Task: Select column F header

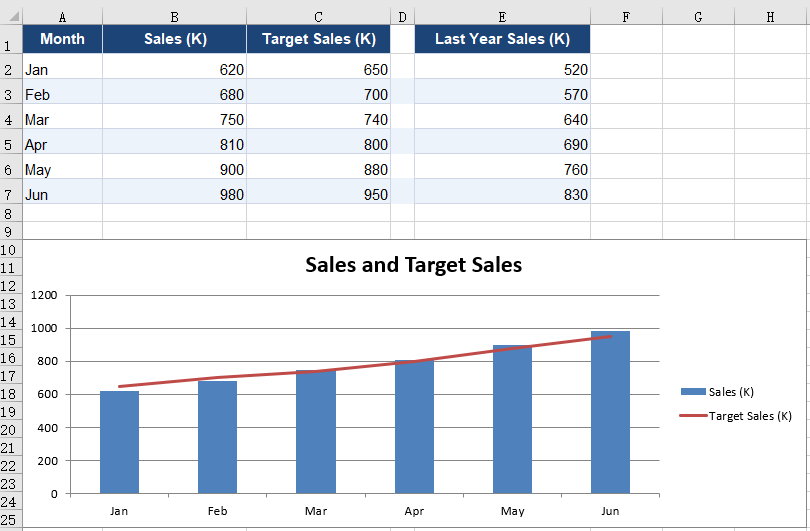Action: 626,17
